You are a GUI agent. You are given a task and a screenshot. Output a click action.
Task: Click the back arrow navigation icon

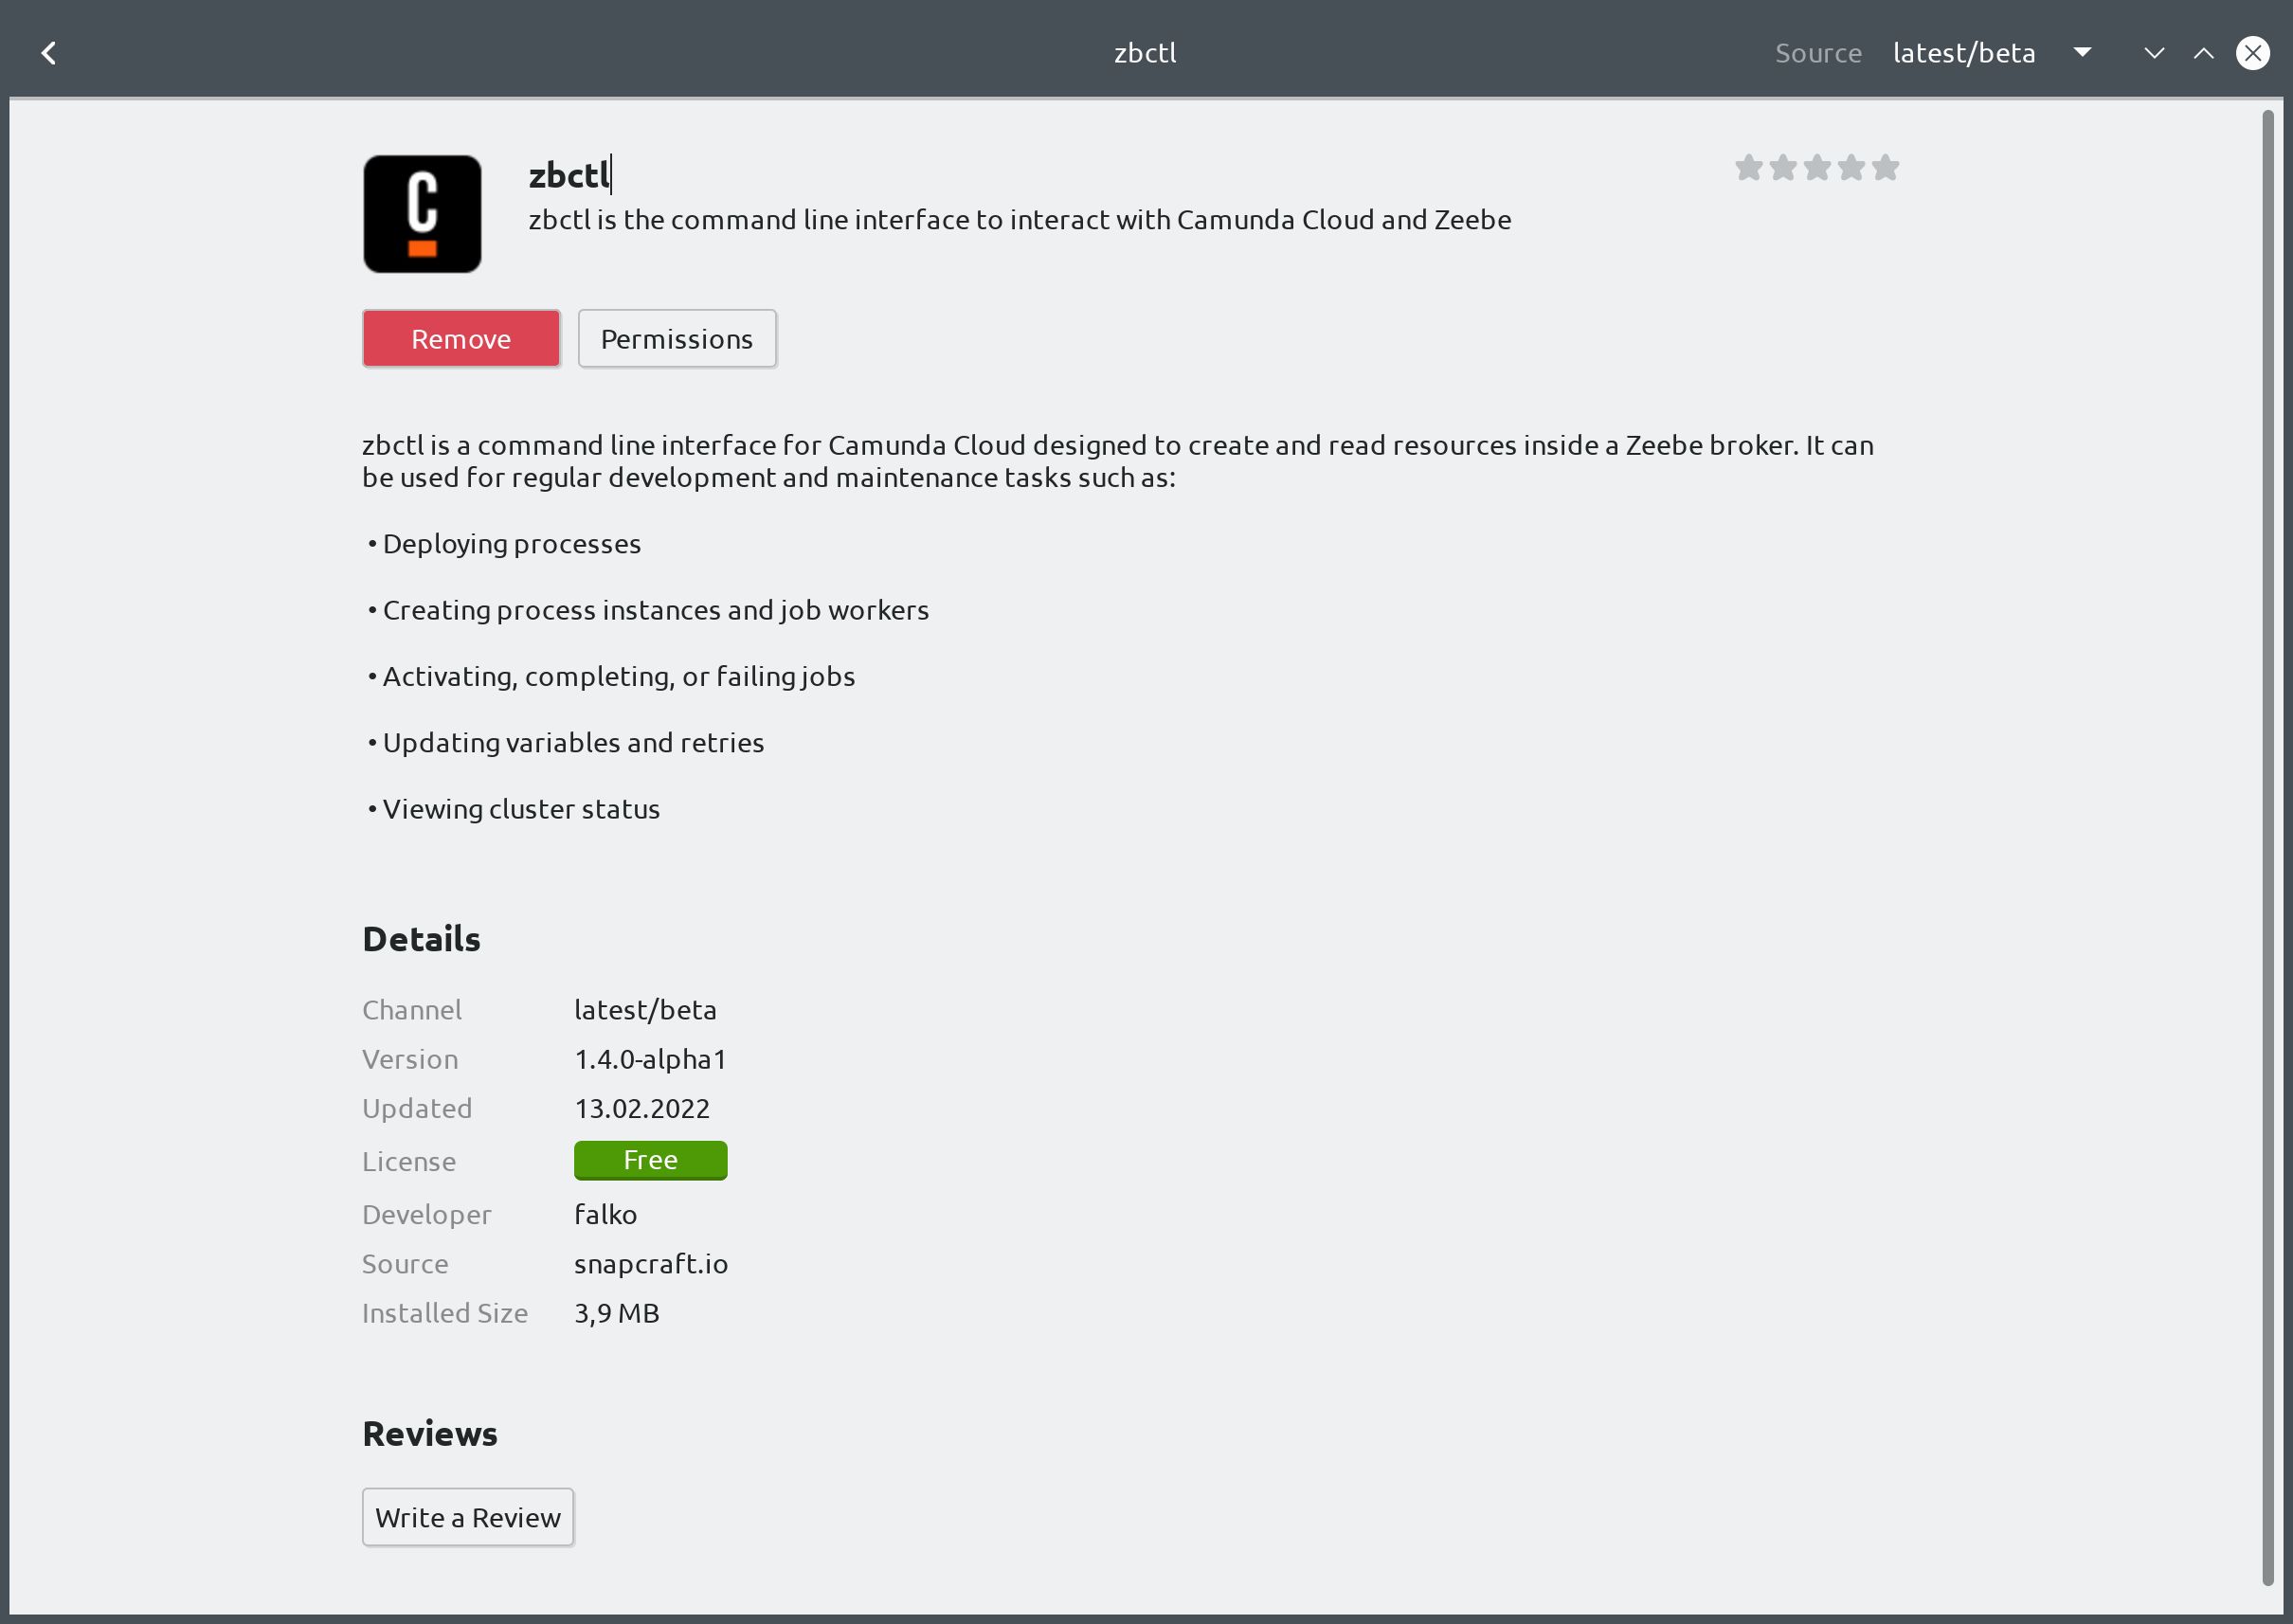pyautogui.click(x=47, y=51)
